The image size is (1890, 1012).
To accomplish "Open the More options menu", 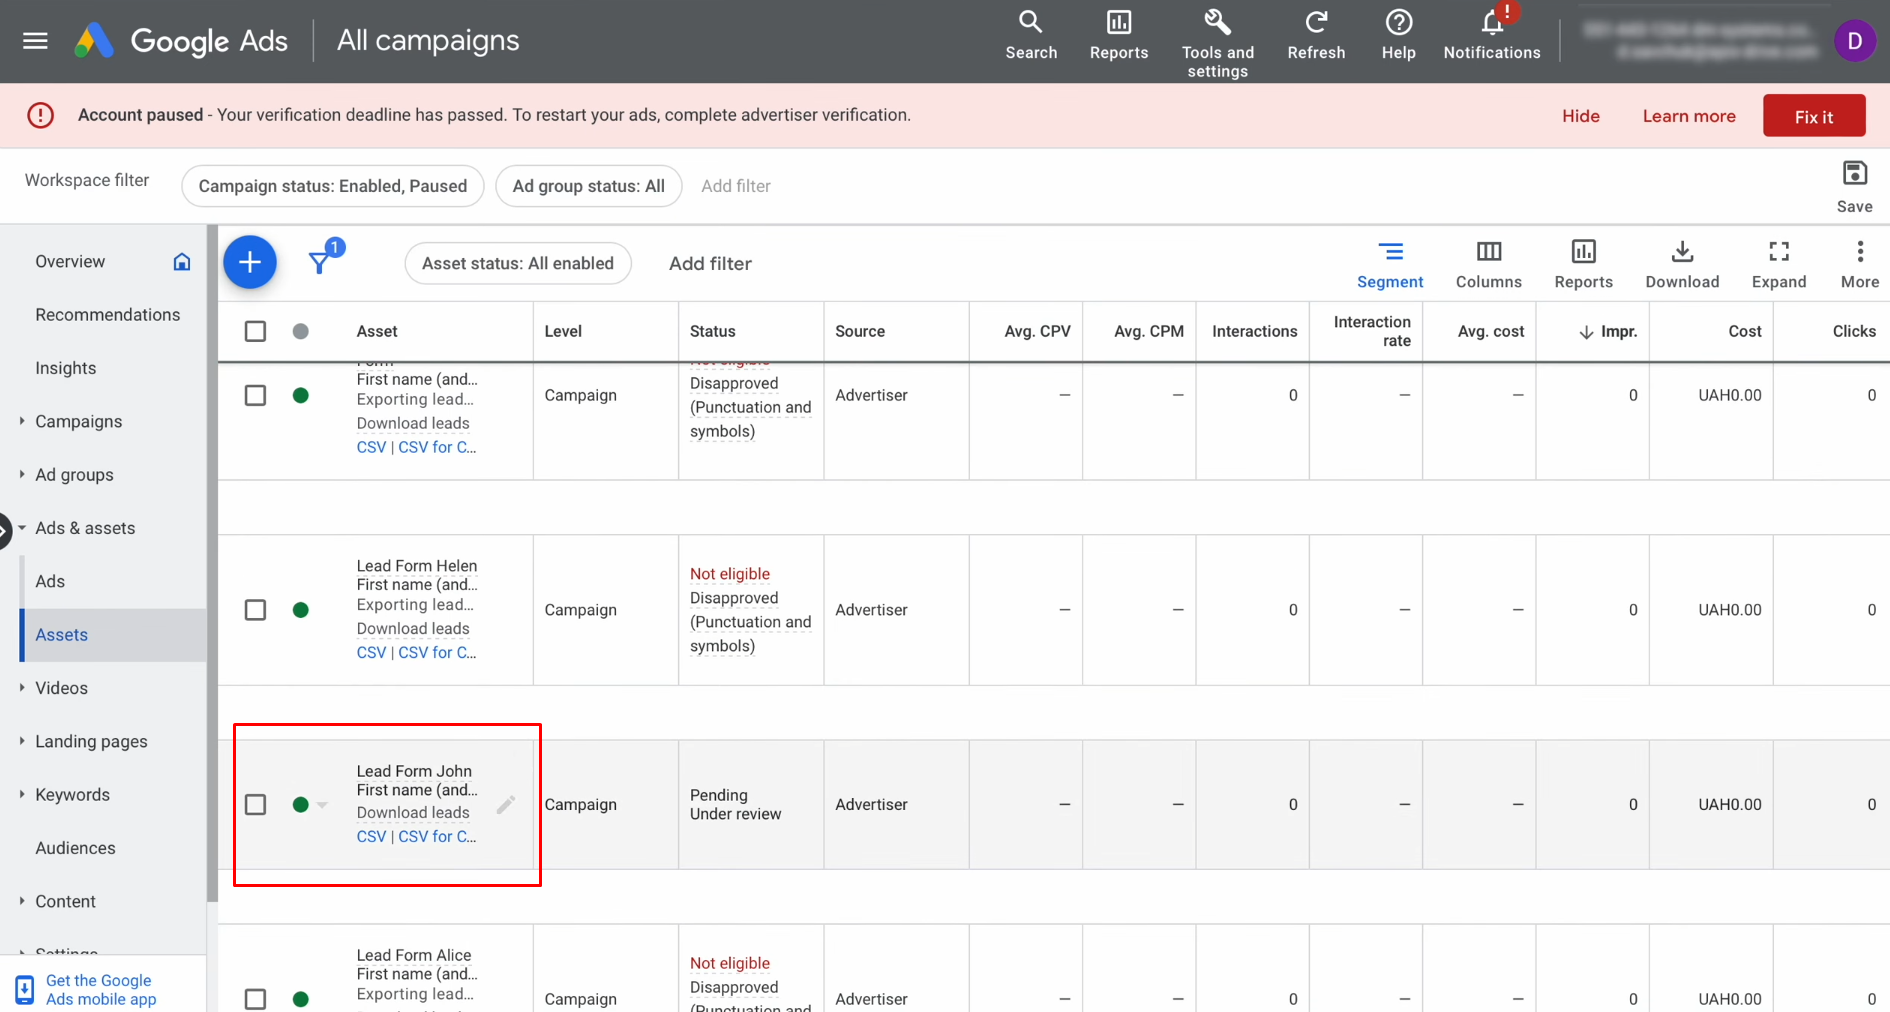I will click(x=1859, y=265).
